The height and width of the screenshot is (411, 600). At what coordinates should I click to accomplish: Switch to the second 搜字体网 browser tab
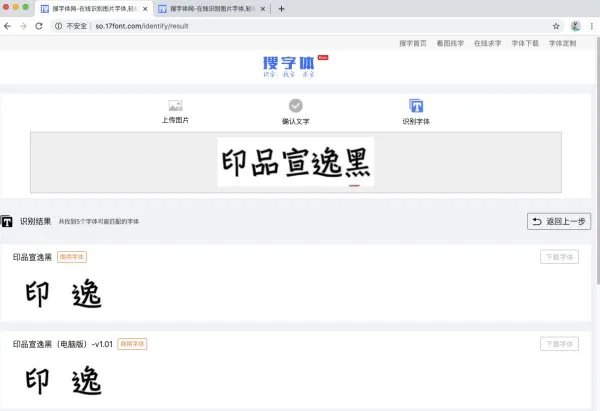212,9
